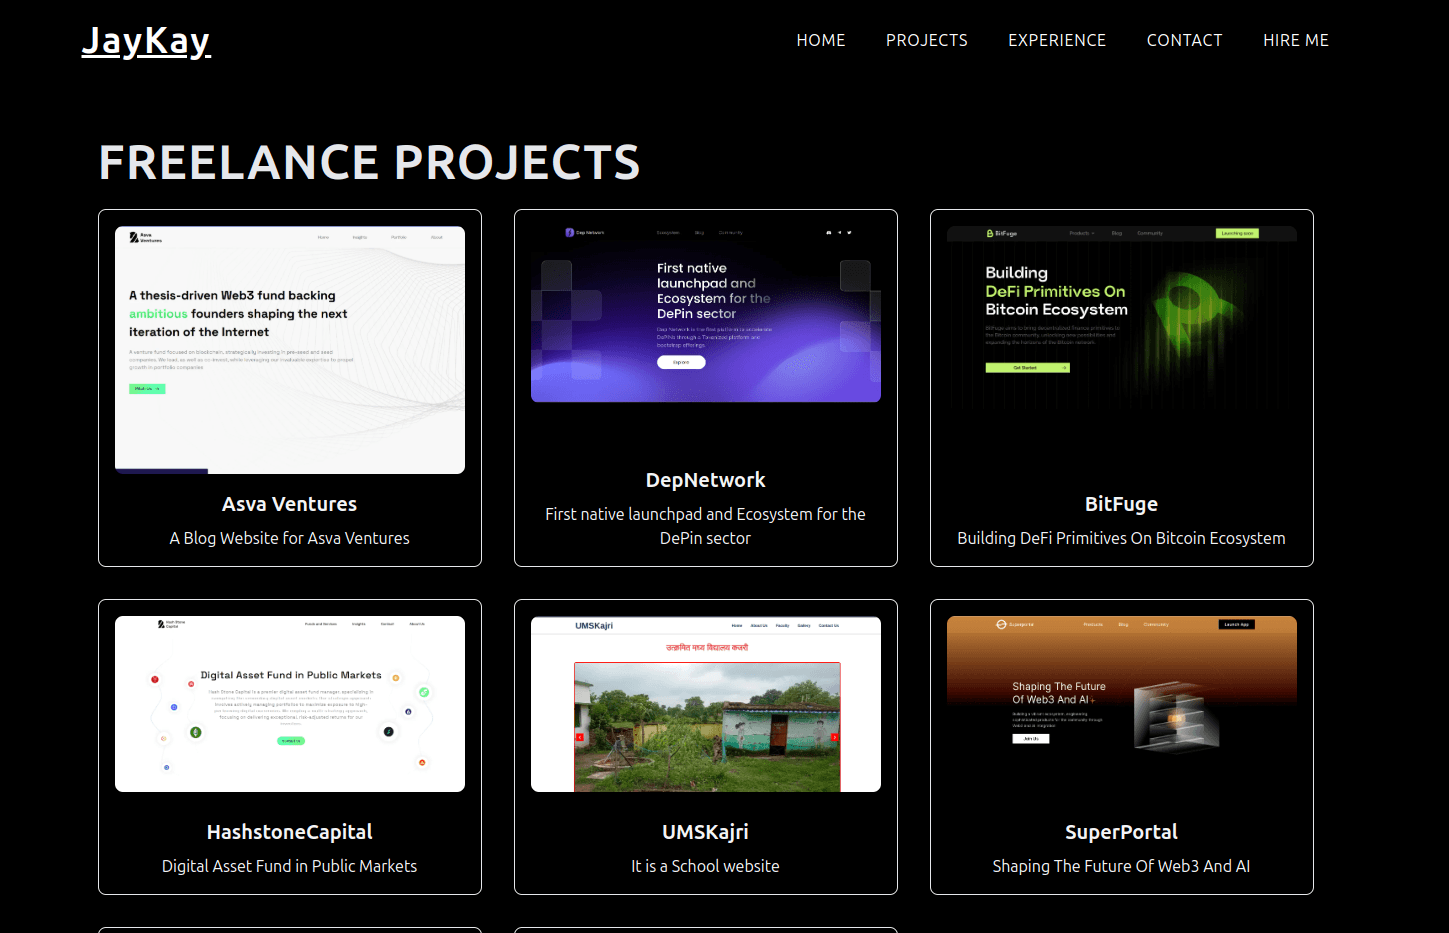The height and width of the screenshot is (933, 1449).
Task: Click the UMSKajri project title
Action: click(706, 832)
